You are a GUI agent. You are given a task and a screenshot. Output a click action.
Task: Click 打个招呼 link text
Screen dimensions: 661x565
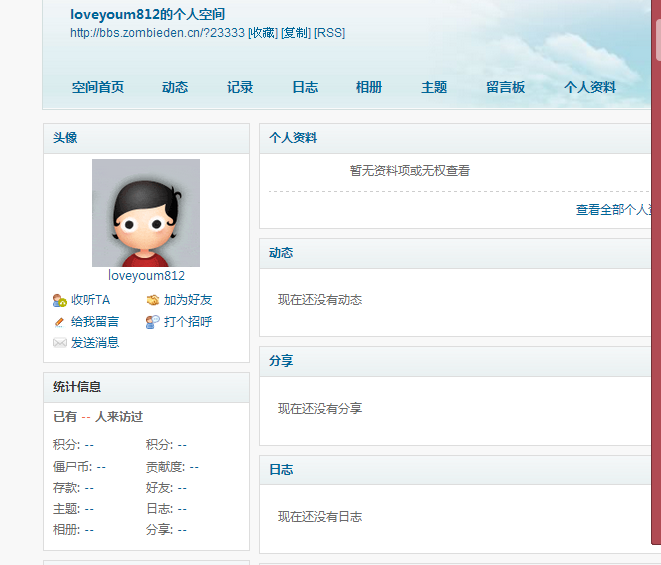click(x=188, y=322)
